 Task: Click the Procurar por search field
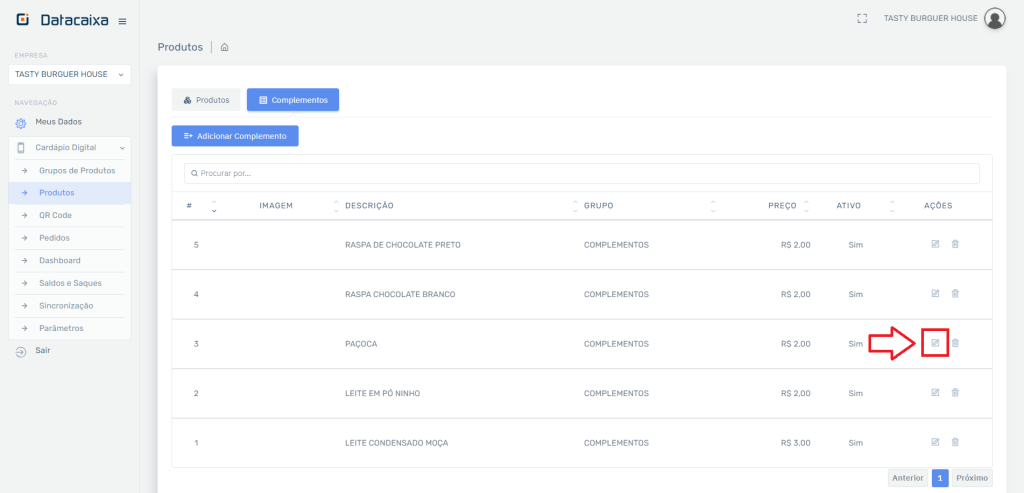(581, 173)
